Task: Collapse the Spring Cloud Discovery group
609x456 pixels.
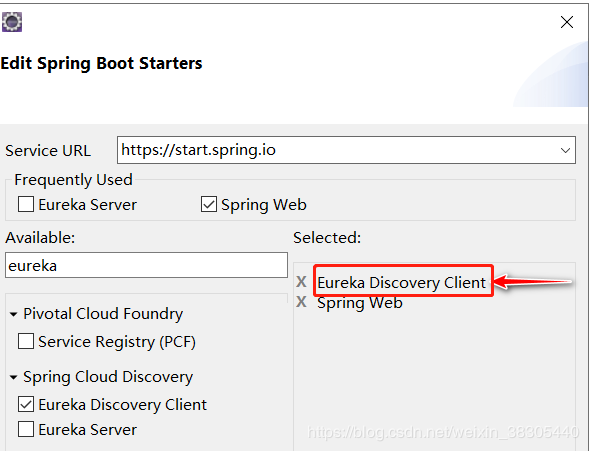Action: 14,377
